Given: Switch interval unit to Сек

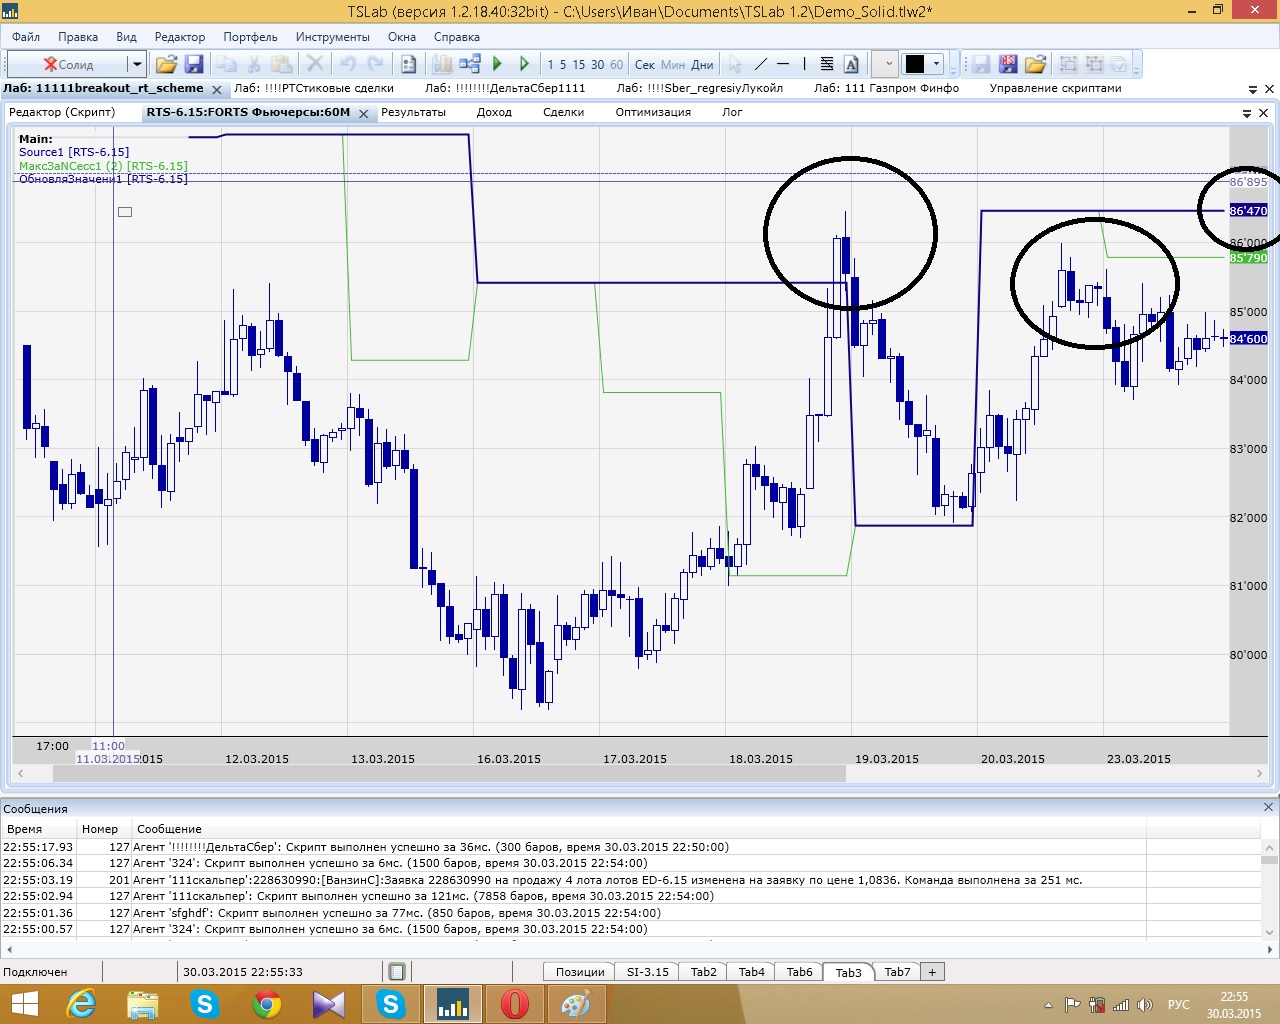Looking at the screenshot, I should [645, 64].
